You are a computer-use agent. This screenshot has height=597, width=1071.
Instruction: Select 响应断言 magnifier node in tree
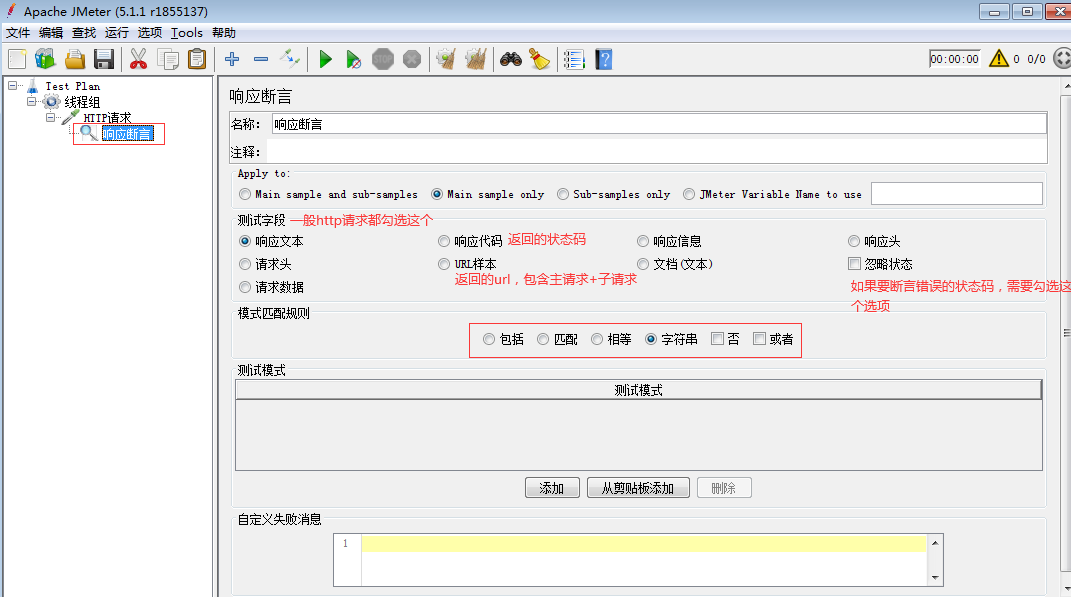pos(128,134)
